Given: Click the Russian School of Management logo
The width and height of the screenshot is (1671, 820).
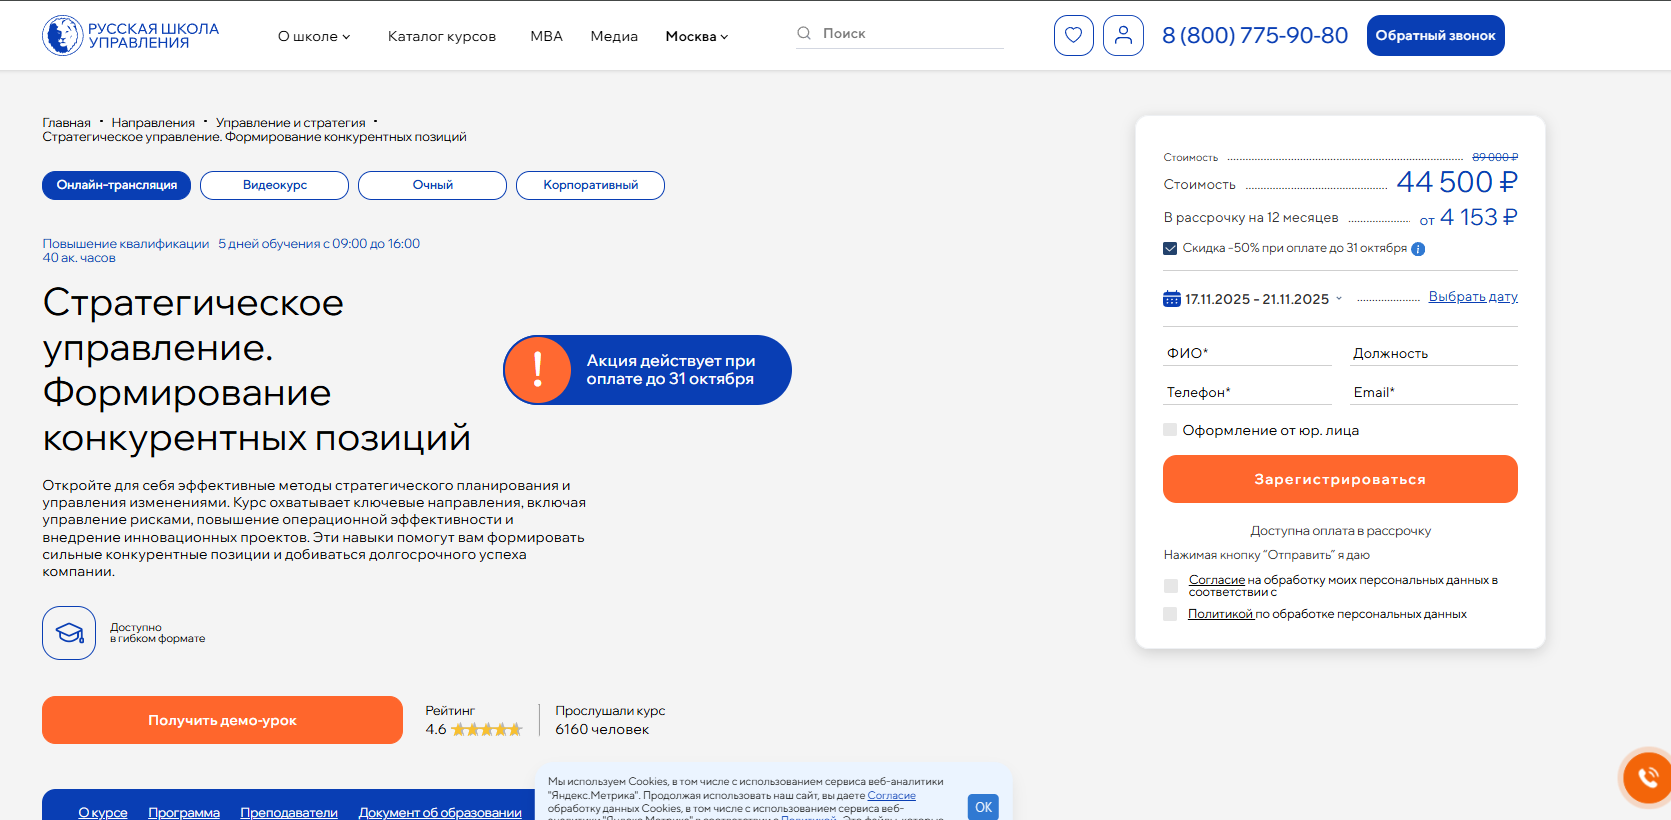Looking at the screenshot, I should click(131, 36).
